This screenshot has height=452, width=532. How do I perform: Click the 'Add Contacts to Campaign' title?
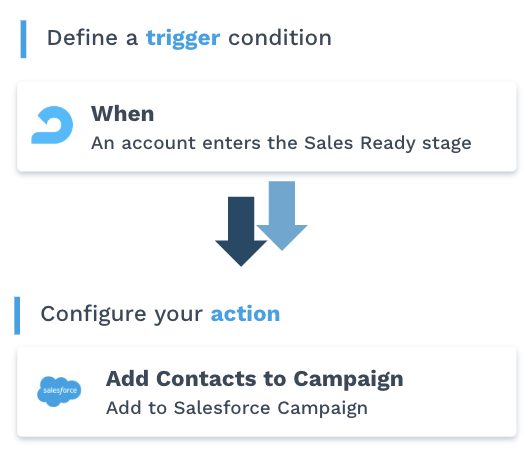click(254, 379)
